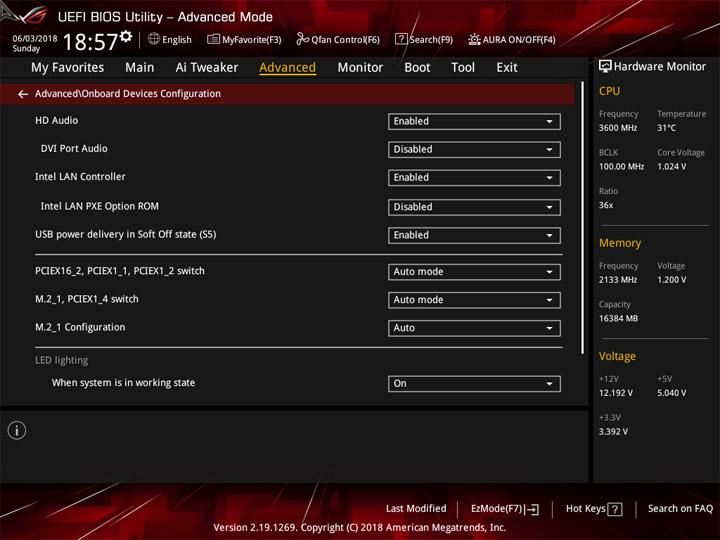Open Search on FAQ link
The image size is (720, 540).
tap(680, 508)
